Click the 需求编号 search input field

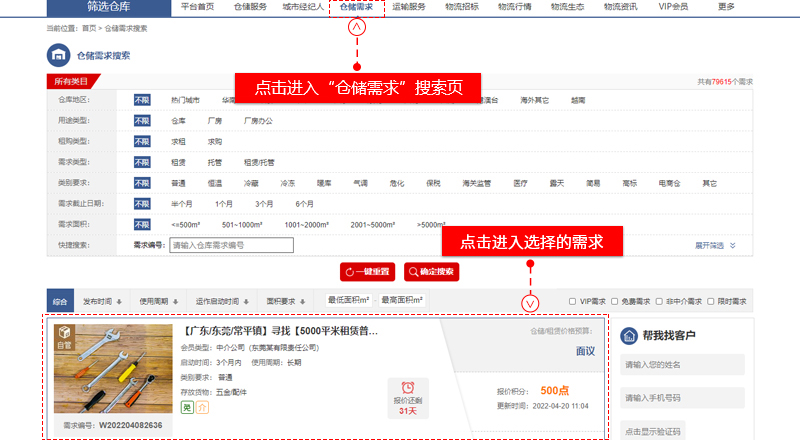tap(231, 245)
